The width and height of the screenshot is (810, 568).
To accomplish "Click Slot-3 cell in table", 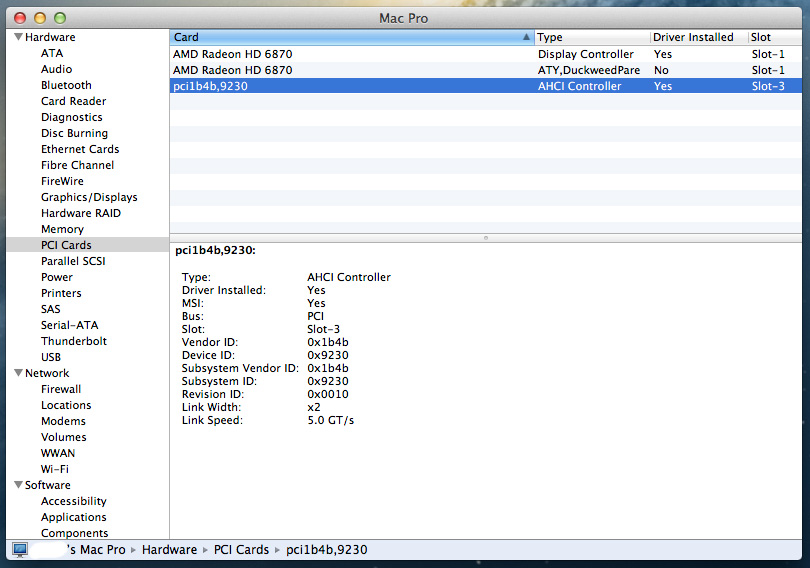I will (x=768, y=86).
